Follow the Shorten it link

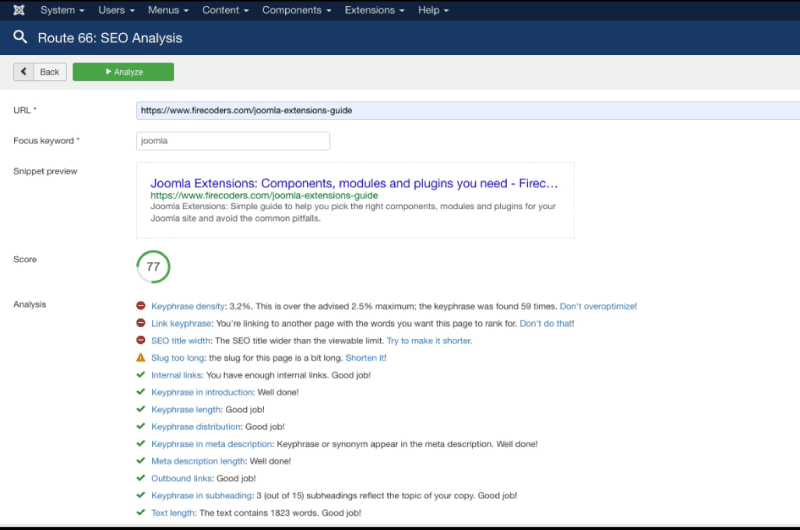(365, 358)
